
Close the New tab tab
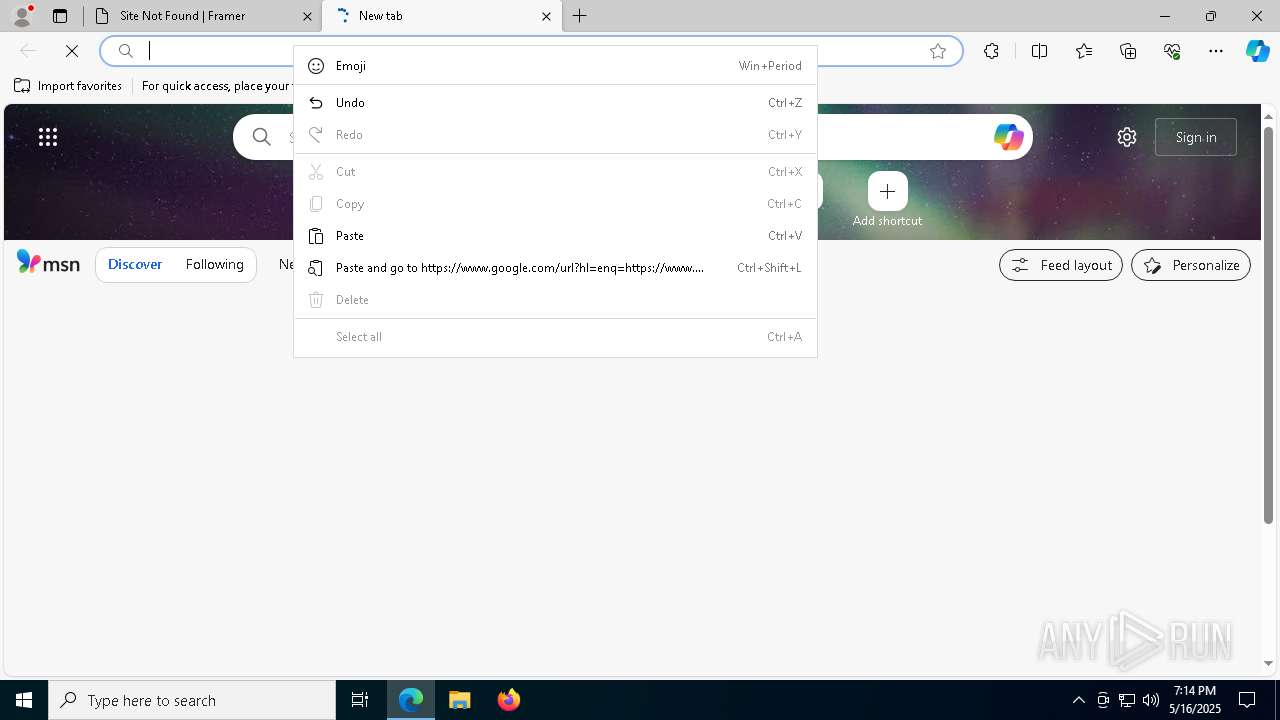(546, 16)
